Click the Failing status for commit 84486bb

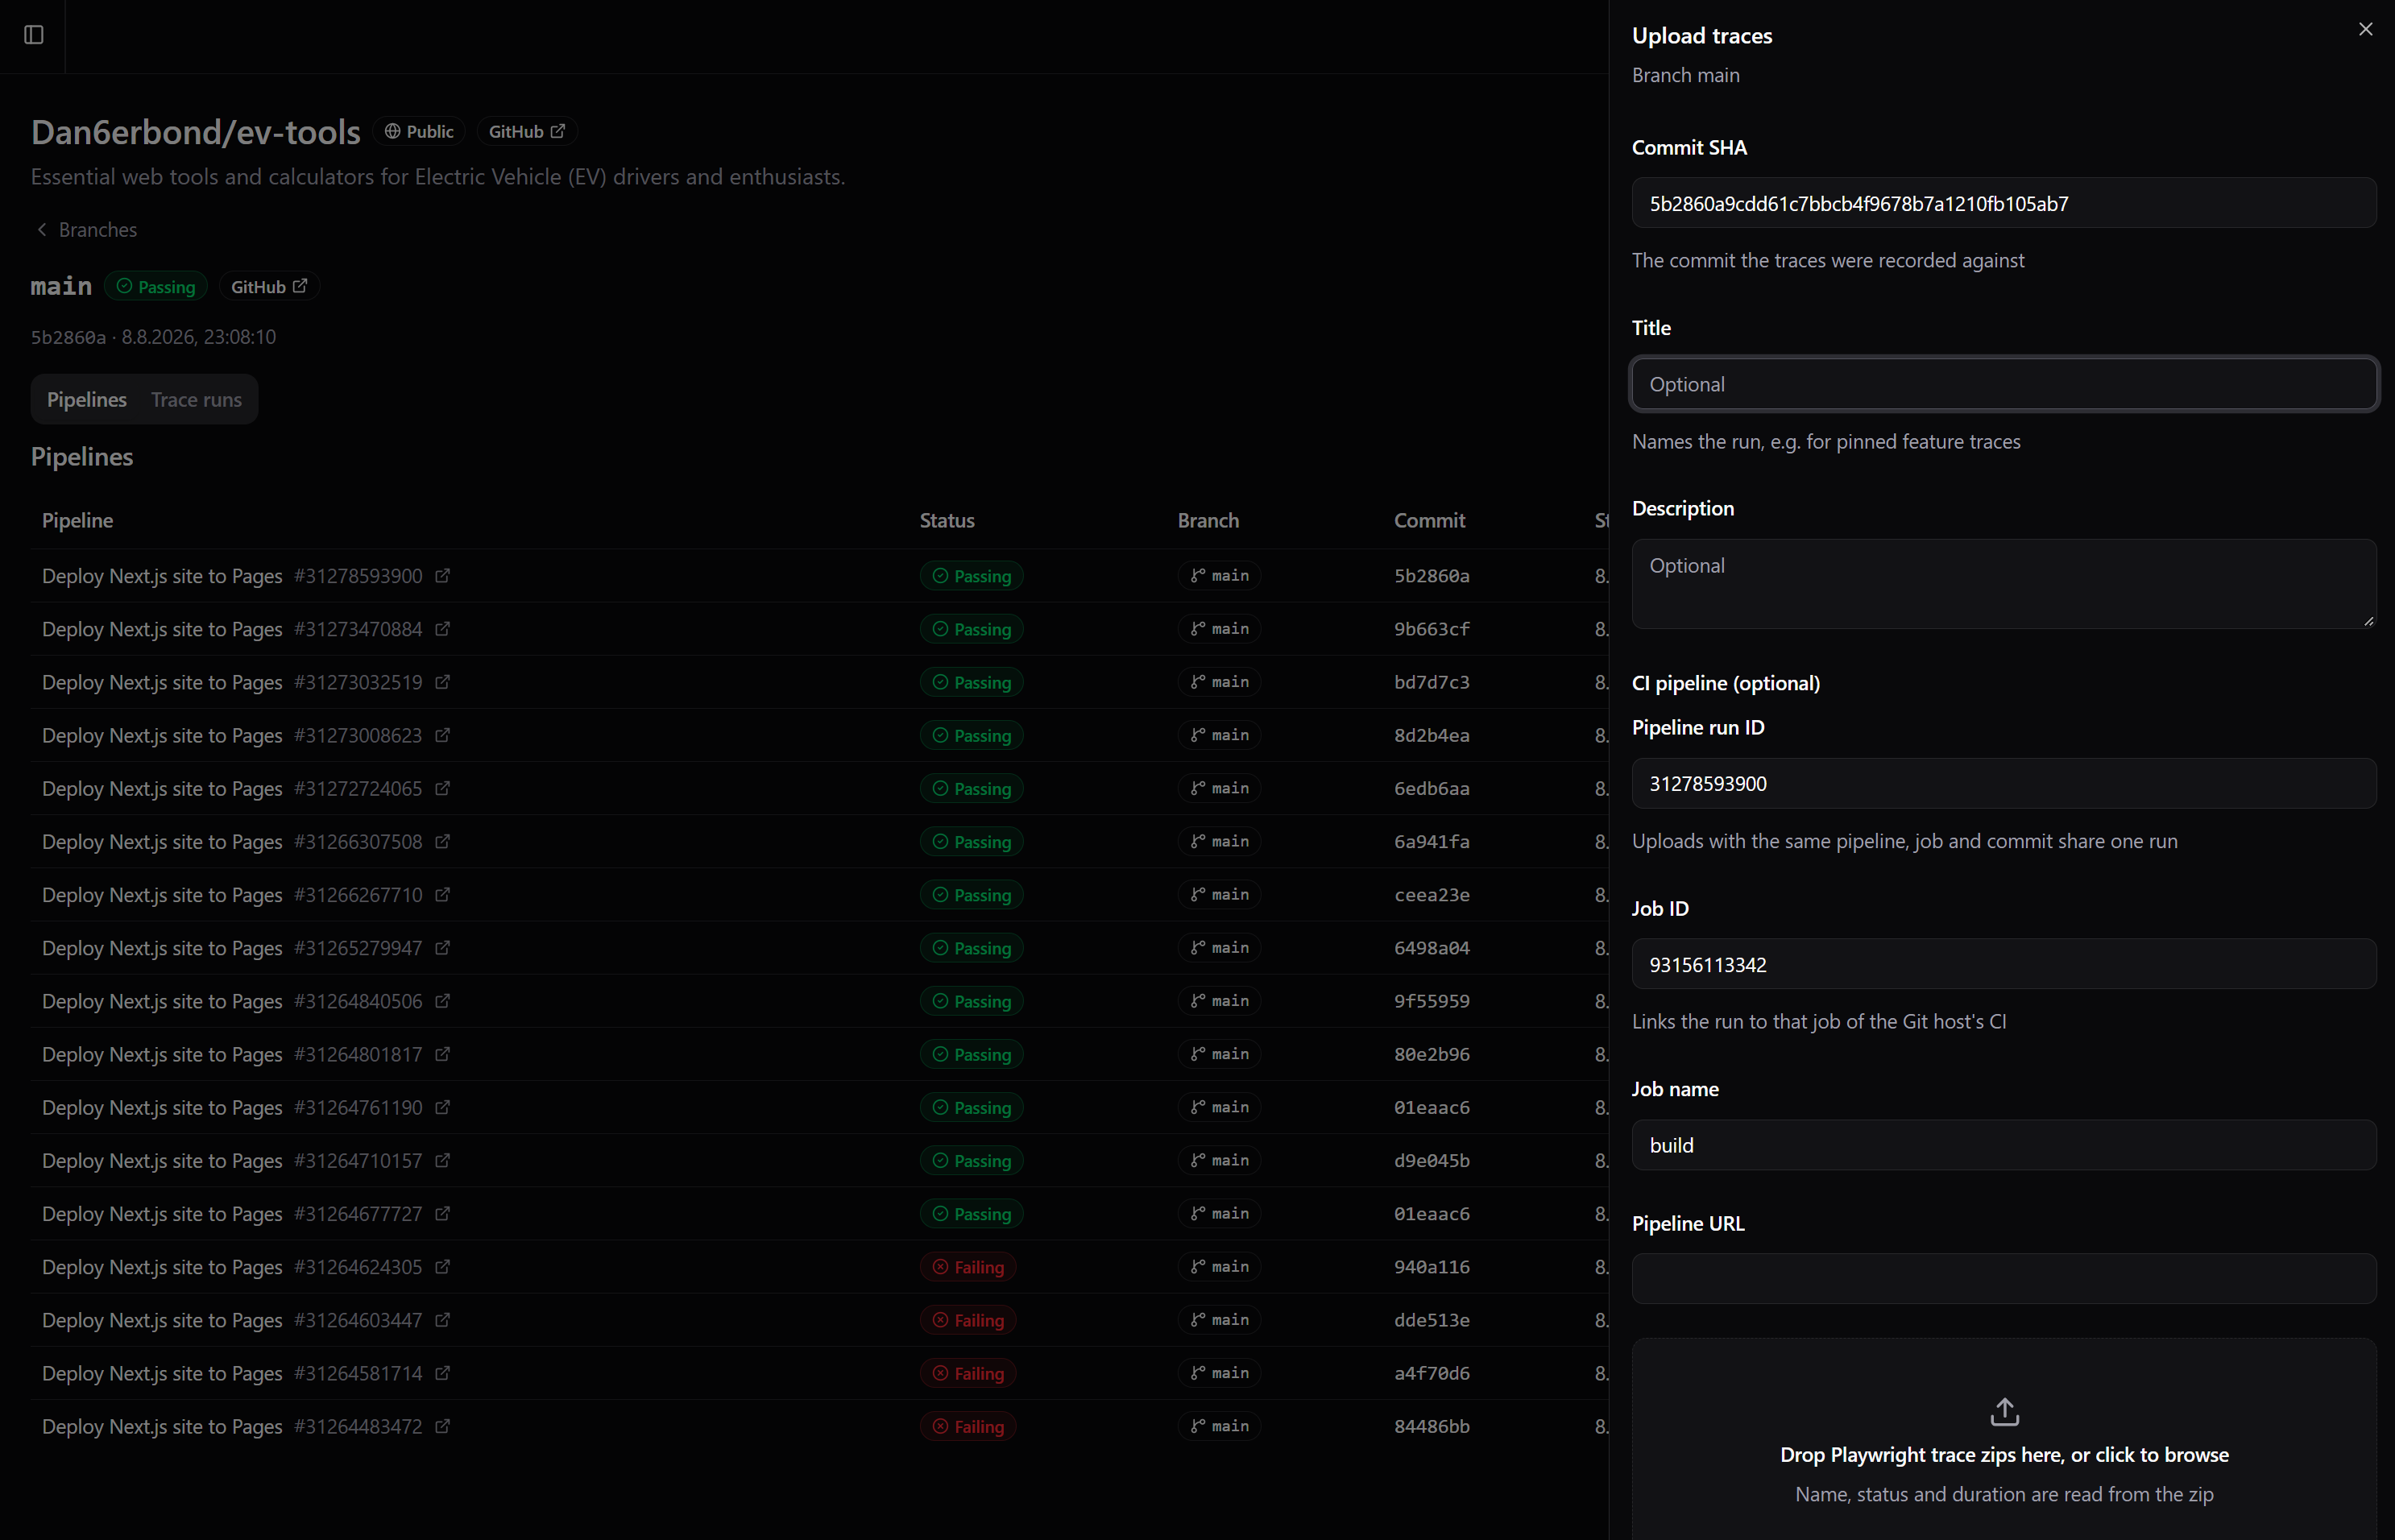tap(968, 1426)
